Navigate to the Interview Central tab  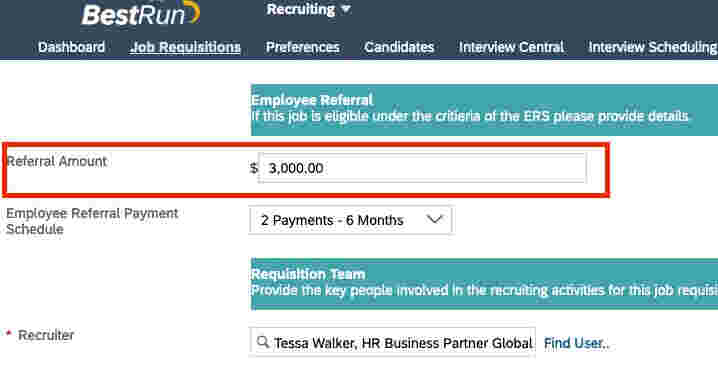pyautogui.click(x=511, y=47)
